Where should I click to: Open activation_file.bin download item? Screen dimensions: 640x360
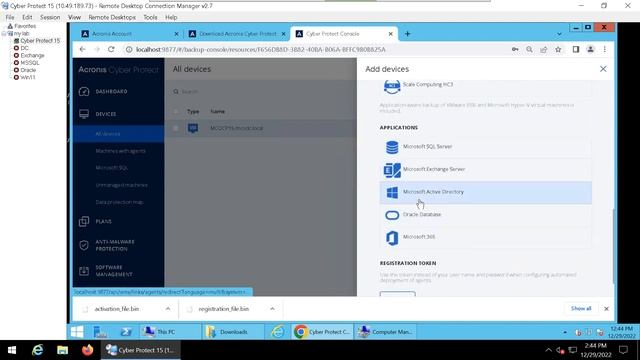pyautogui.click(x=117, y=309)
